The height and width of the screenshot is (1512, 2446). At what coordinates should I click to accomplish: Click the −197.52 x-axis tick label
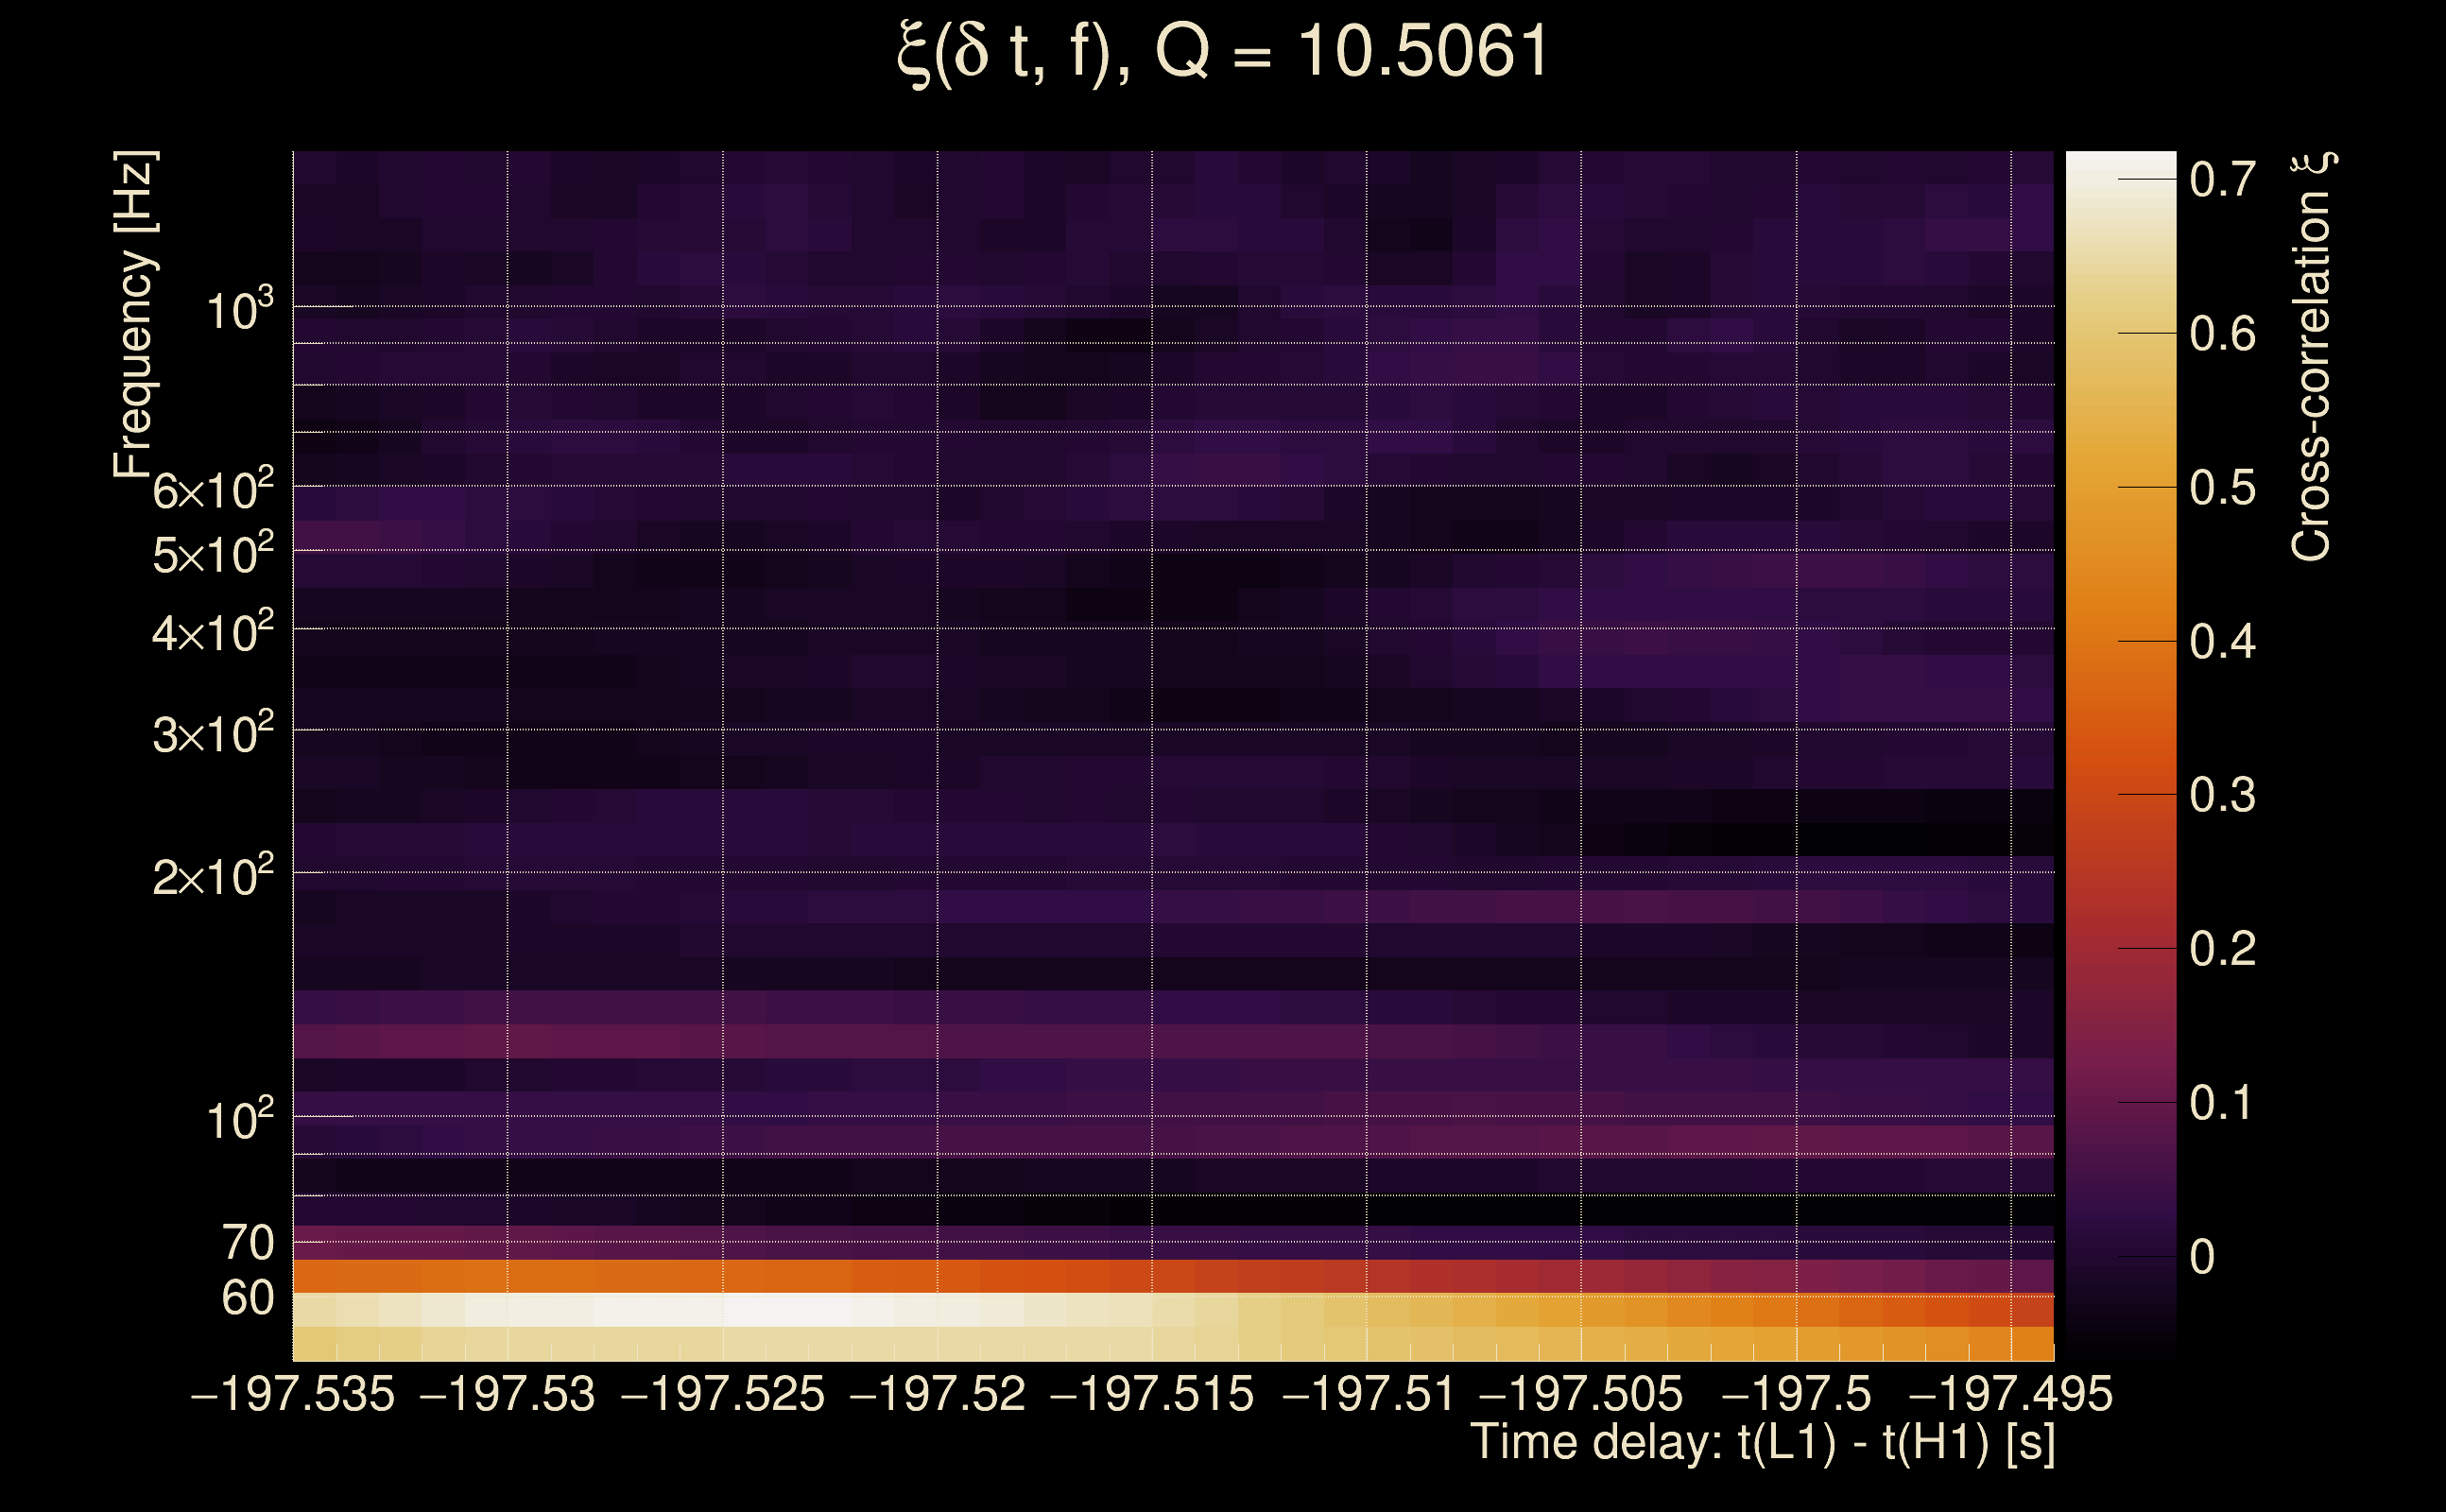[937, 1394]
